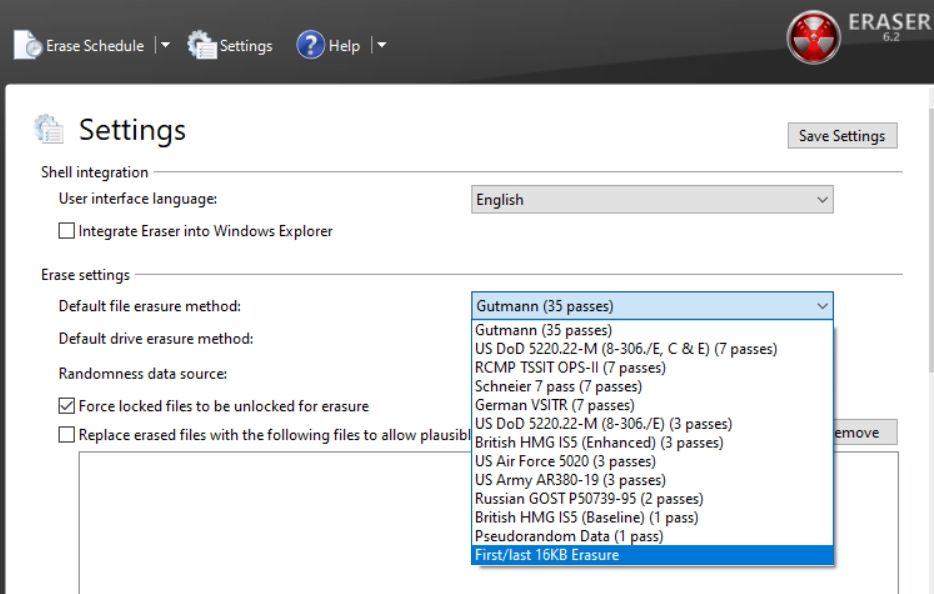Click inside the plausible deniability files list
934x594 pixels.
pyautogui.click(x=274, y=523)
